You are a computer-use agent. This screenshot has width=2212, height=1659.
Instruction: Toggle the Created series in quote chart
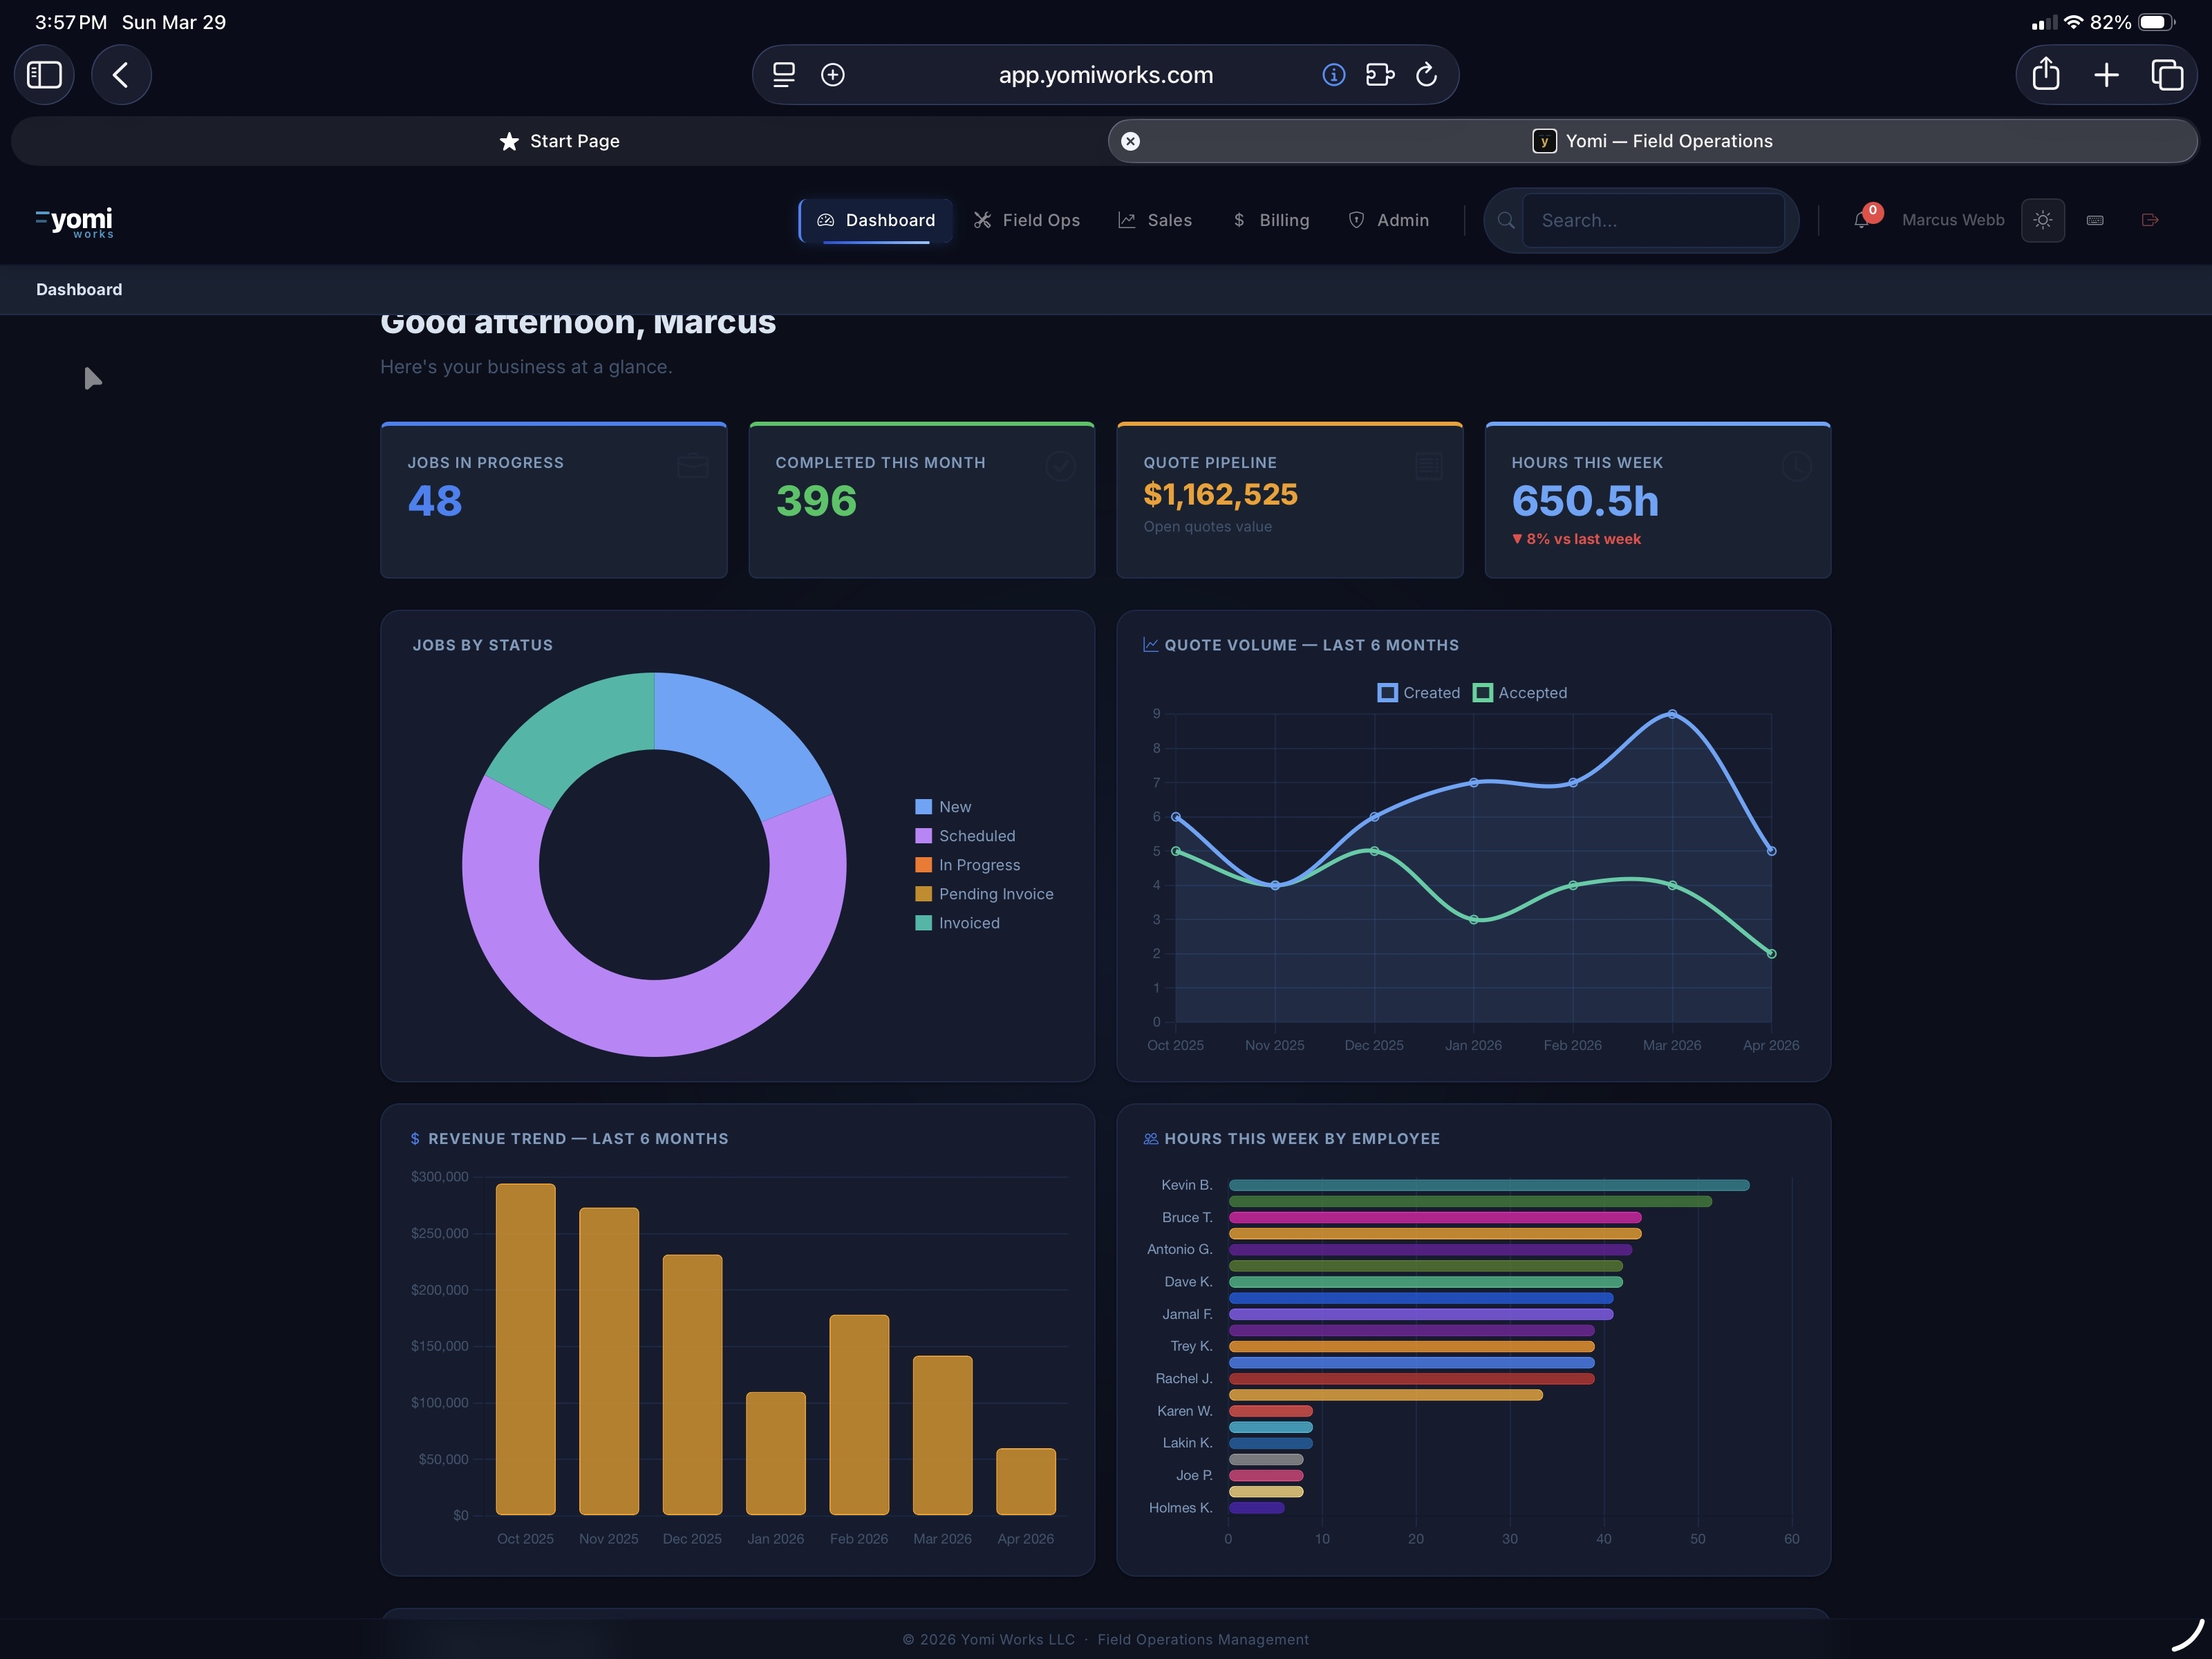coord(1419,692)
